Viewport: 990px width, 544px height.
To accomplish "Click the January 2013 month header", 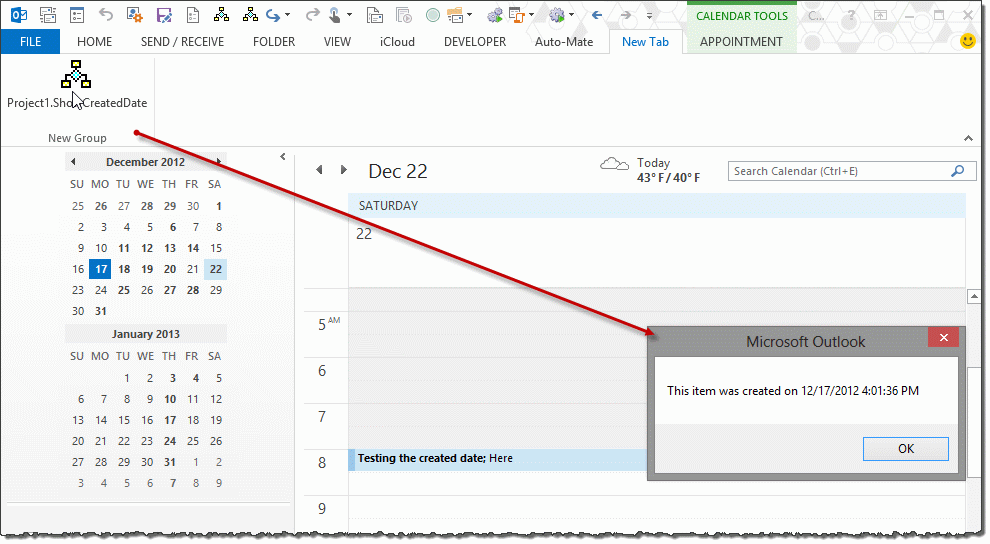I will (x=146, y=334).
